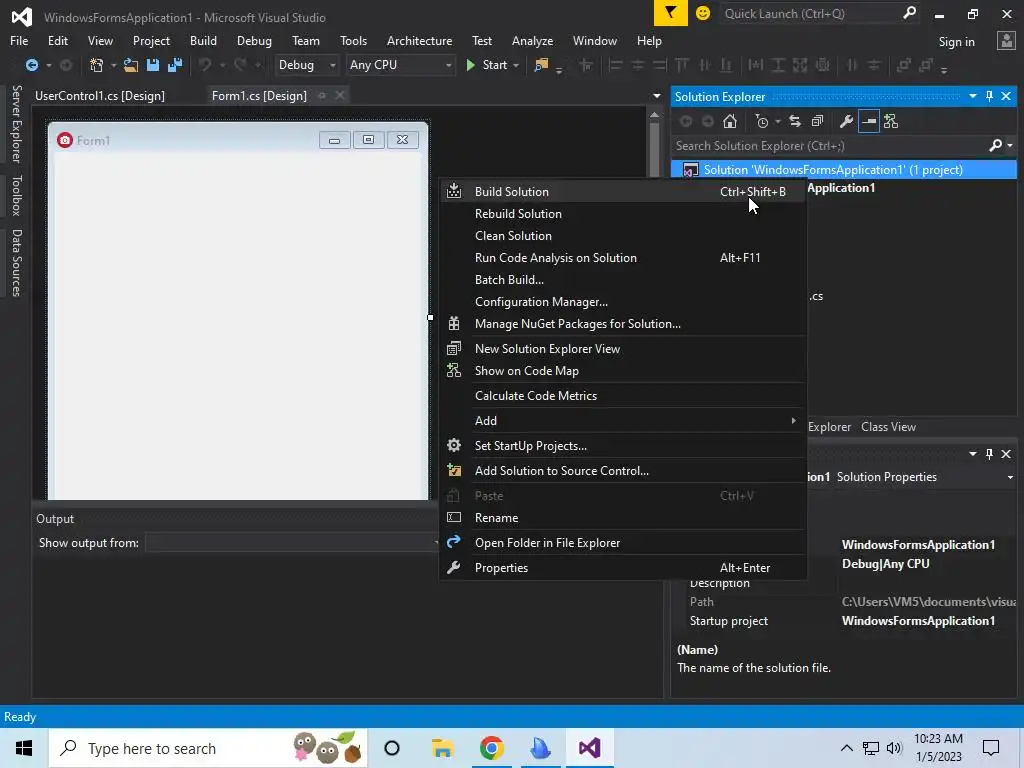Viewport: 1024px width, 768px height.
Task: Click Pending Changes Filter clock icon
Action: [761, 121]
